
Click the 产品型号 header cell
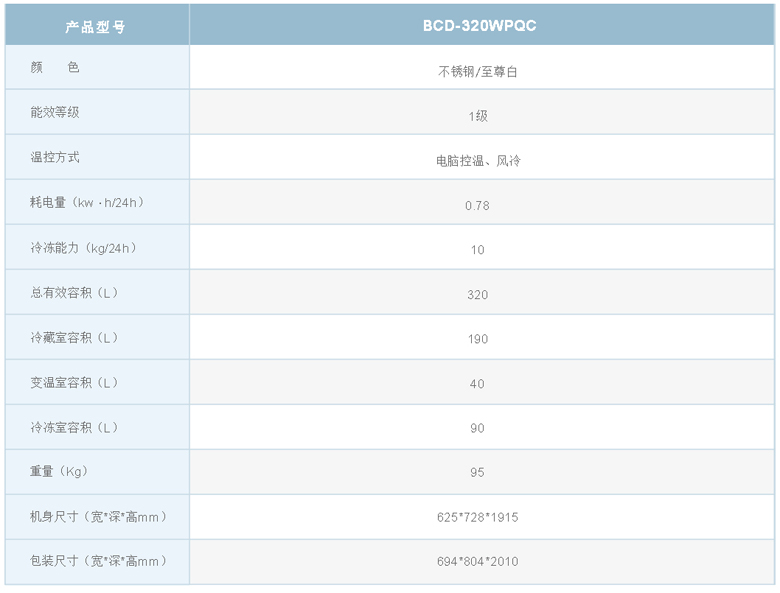pos(96,26)
